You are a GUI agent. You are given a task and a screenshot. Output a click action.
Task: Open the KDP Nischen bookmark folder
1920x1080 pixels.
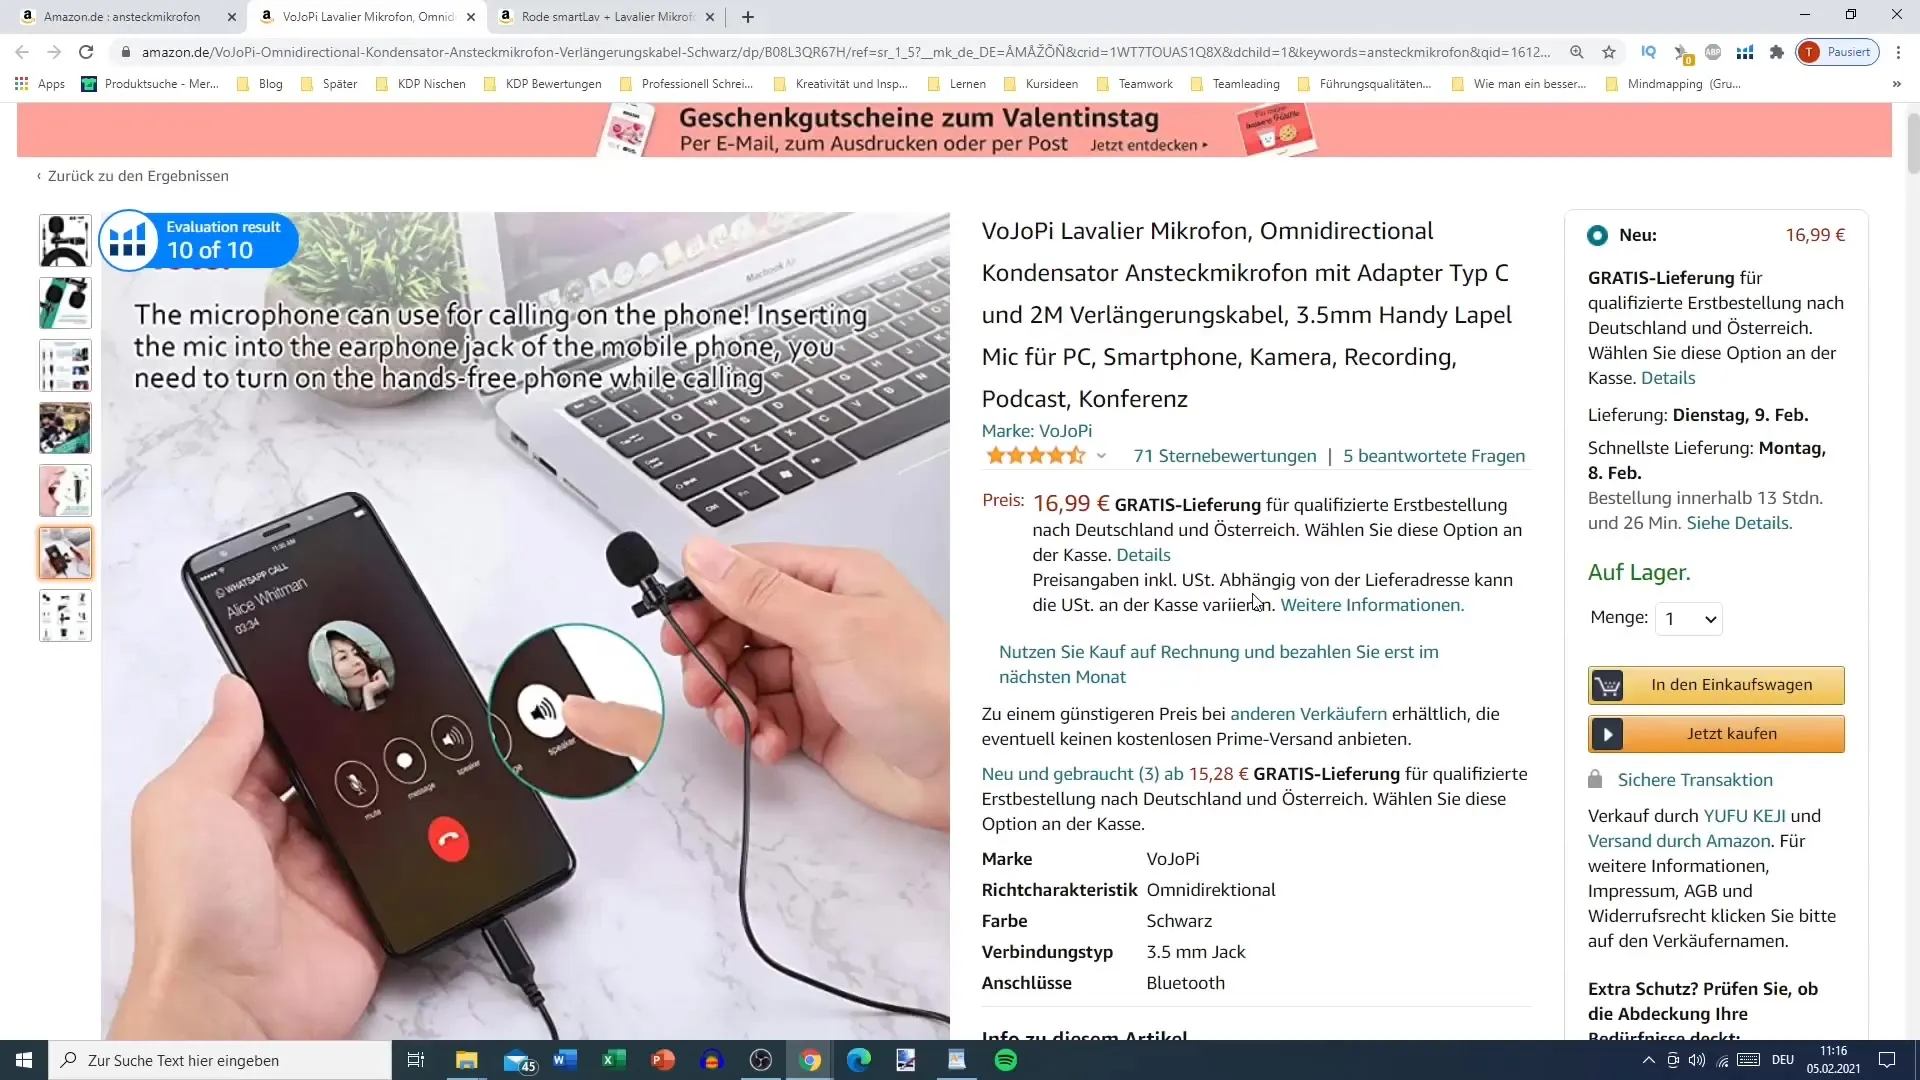pyautogui.click(x=420, y=84)
